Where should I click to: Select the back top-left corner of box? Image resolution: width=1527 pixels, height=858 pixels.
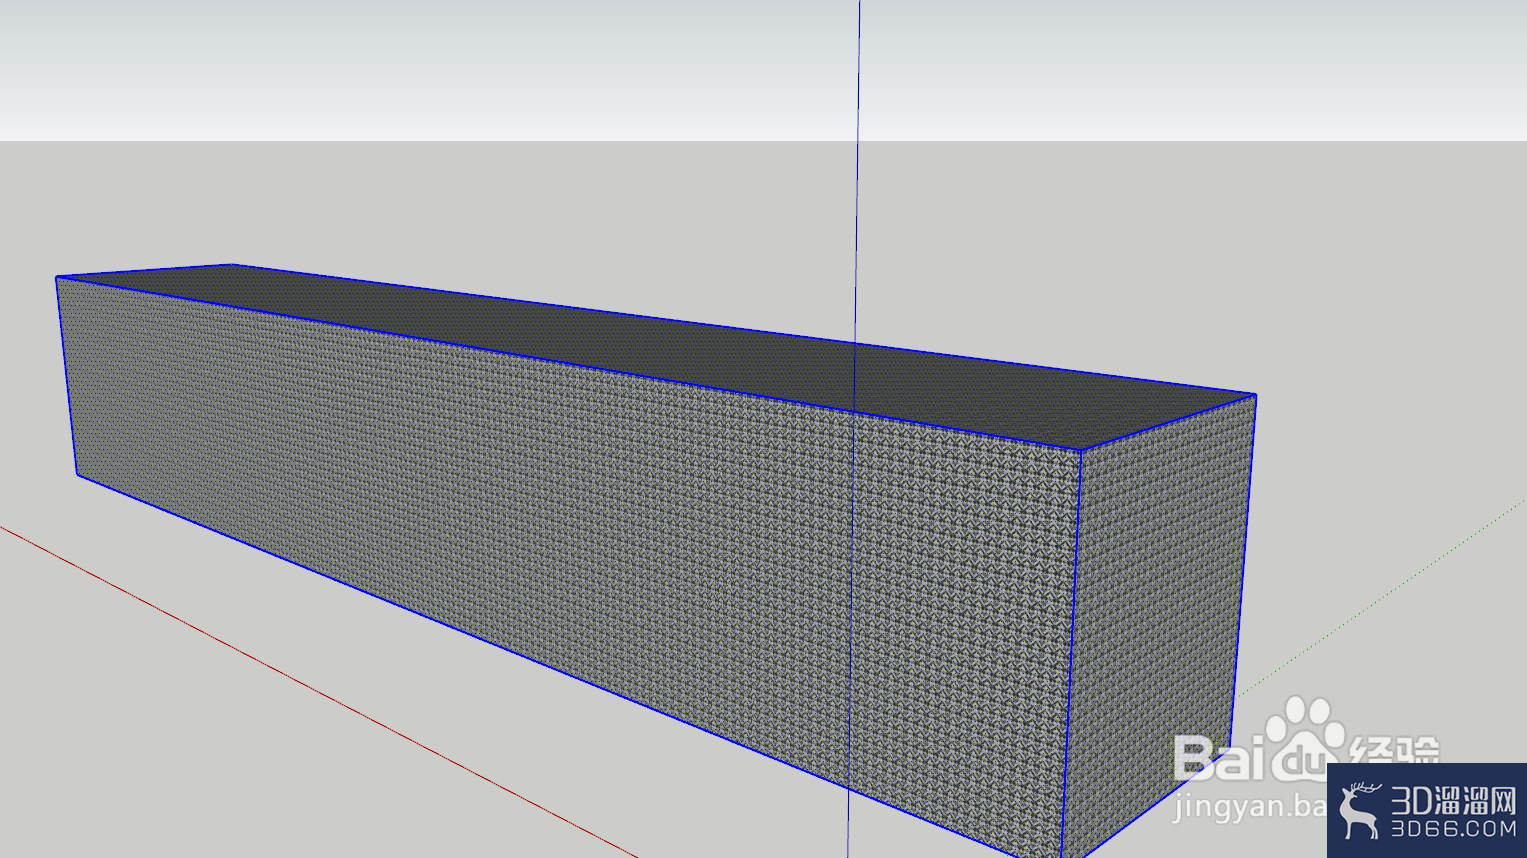pos(233,265)
